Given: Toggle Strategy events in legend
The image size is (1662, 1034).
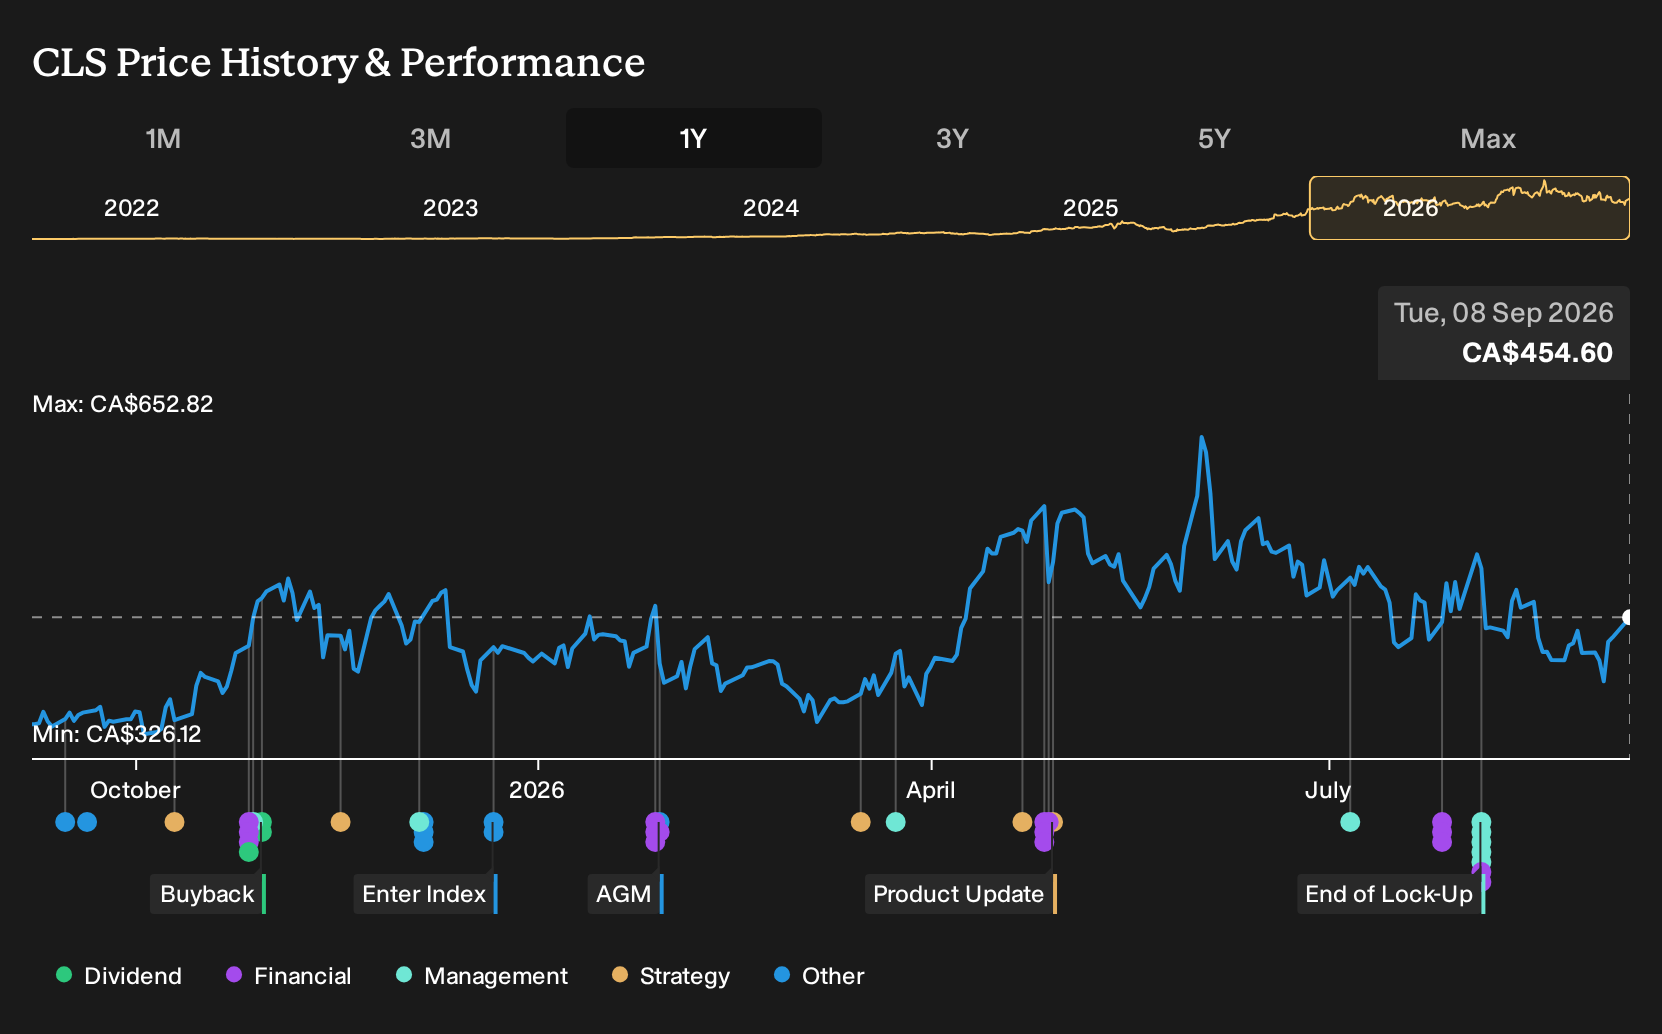Looking at the screenshot, I should click(671, 976).
